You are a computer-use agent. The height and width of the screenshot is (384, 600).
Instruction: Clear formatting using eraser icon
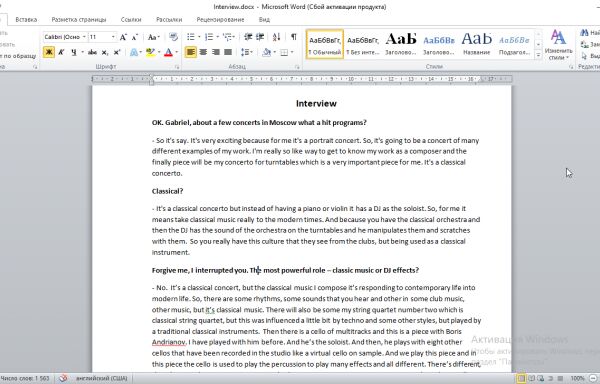pyautogui.click(x=173, y=37)
